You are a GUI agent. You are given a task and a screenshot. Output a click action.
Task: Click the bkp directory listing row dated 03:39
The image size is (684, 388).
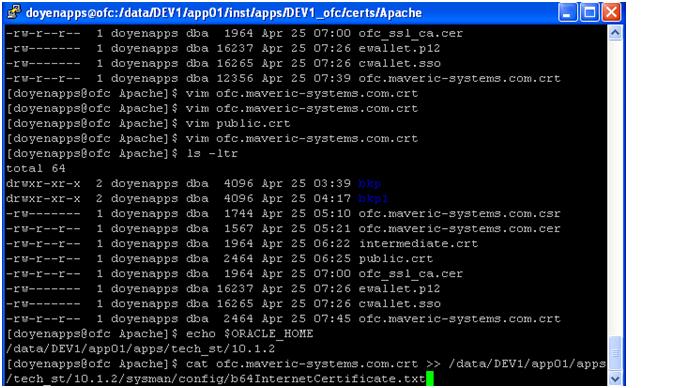point(194,184)
